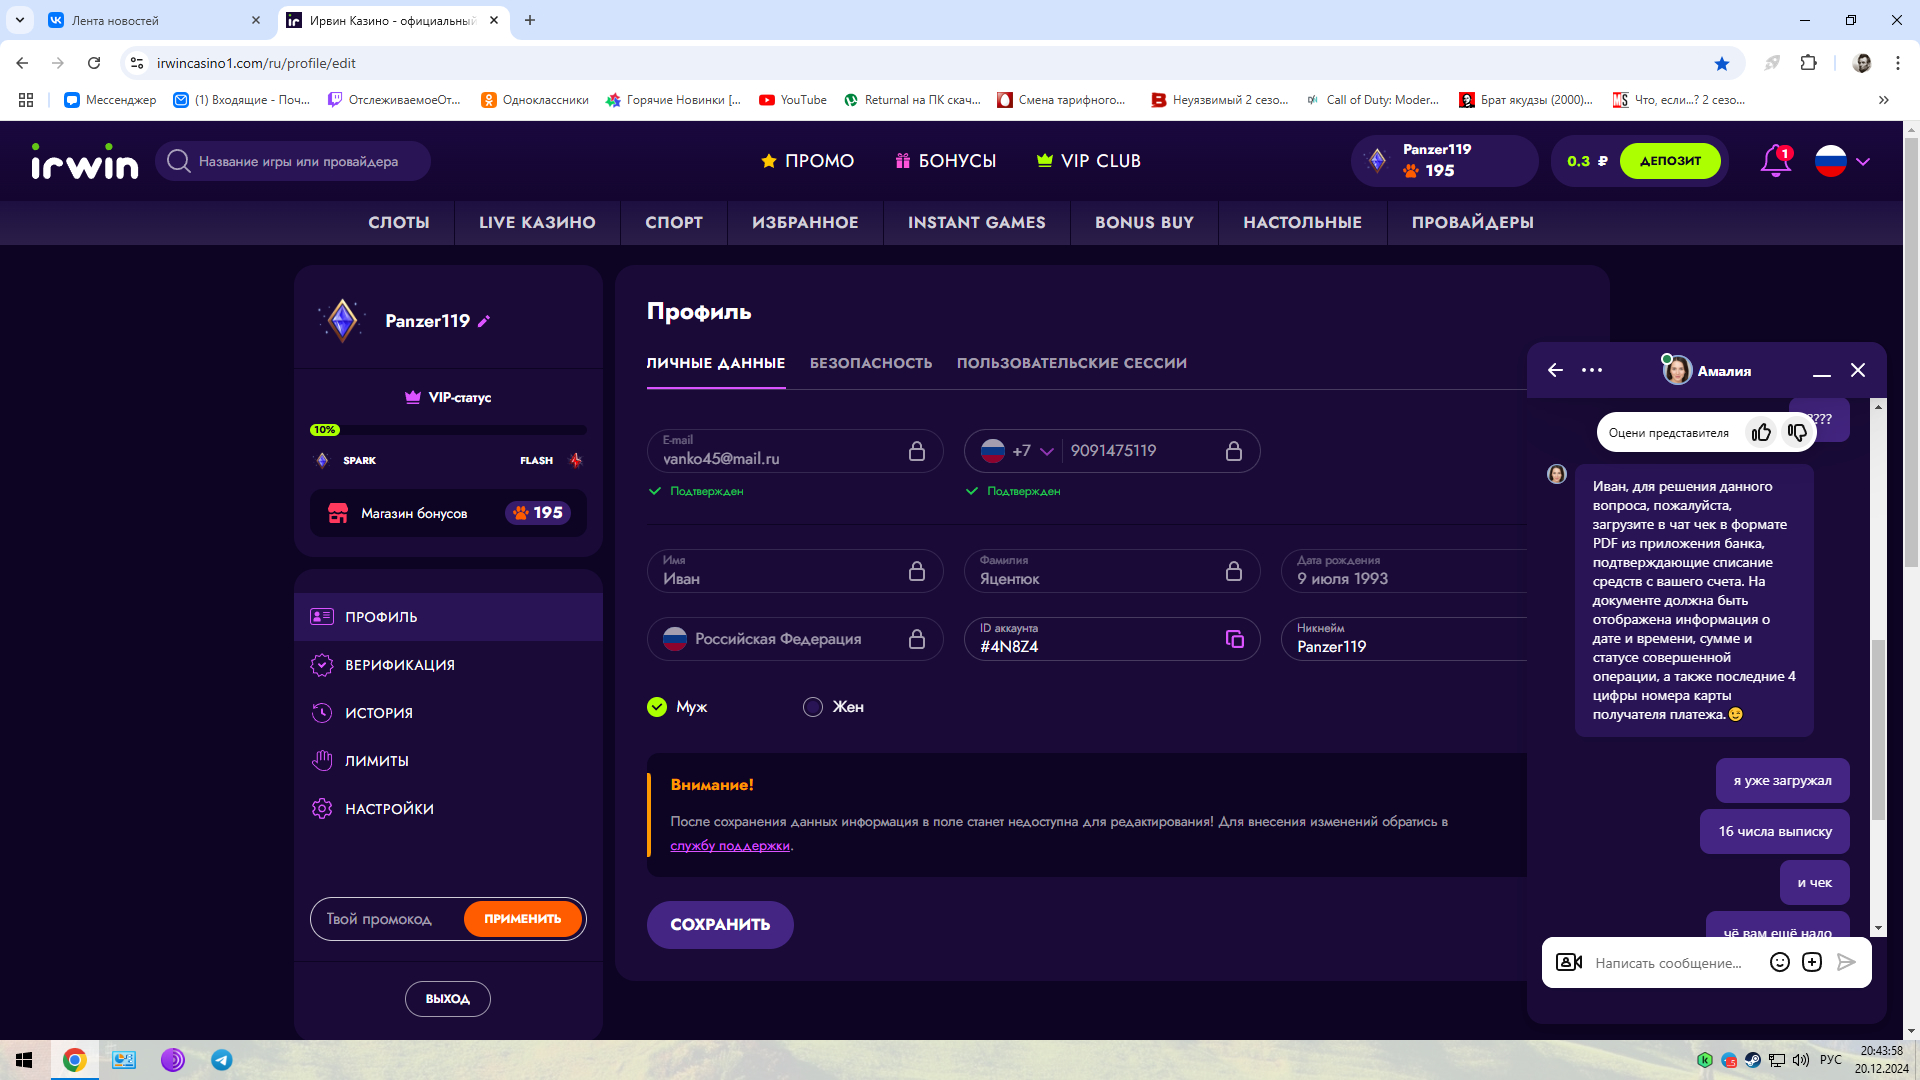Focus the game search field
Screen dimensions: 1920x1080
click(293, 161)
